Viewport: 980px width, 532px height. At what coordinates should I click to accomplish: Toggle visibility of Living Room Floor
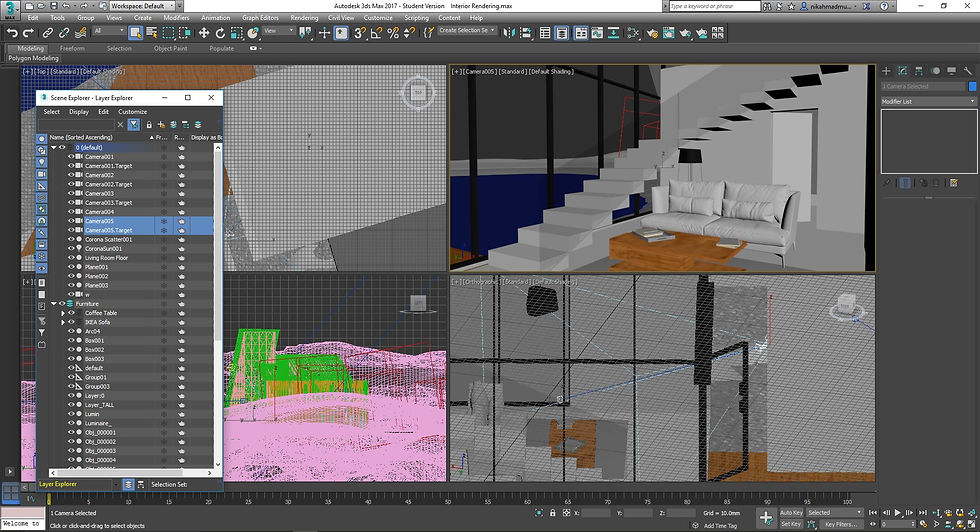pos(71,258)
